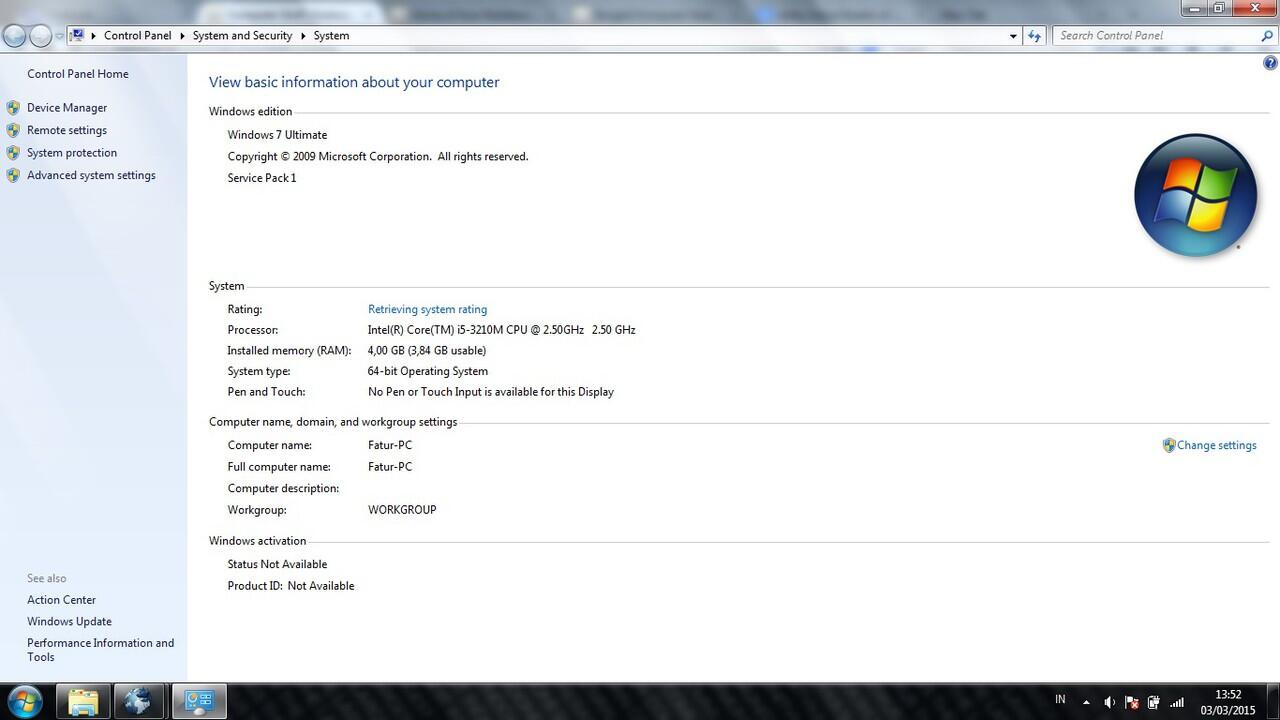
Task: Click the 64-bit Operating System text
Action: tap(428, 371)
